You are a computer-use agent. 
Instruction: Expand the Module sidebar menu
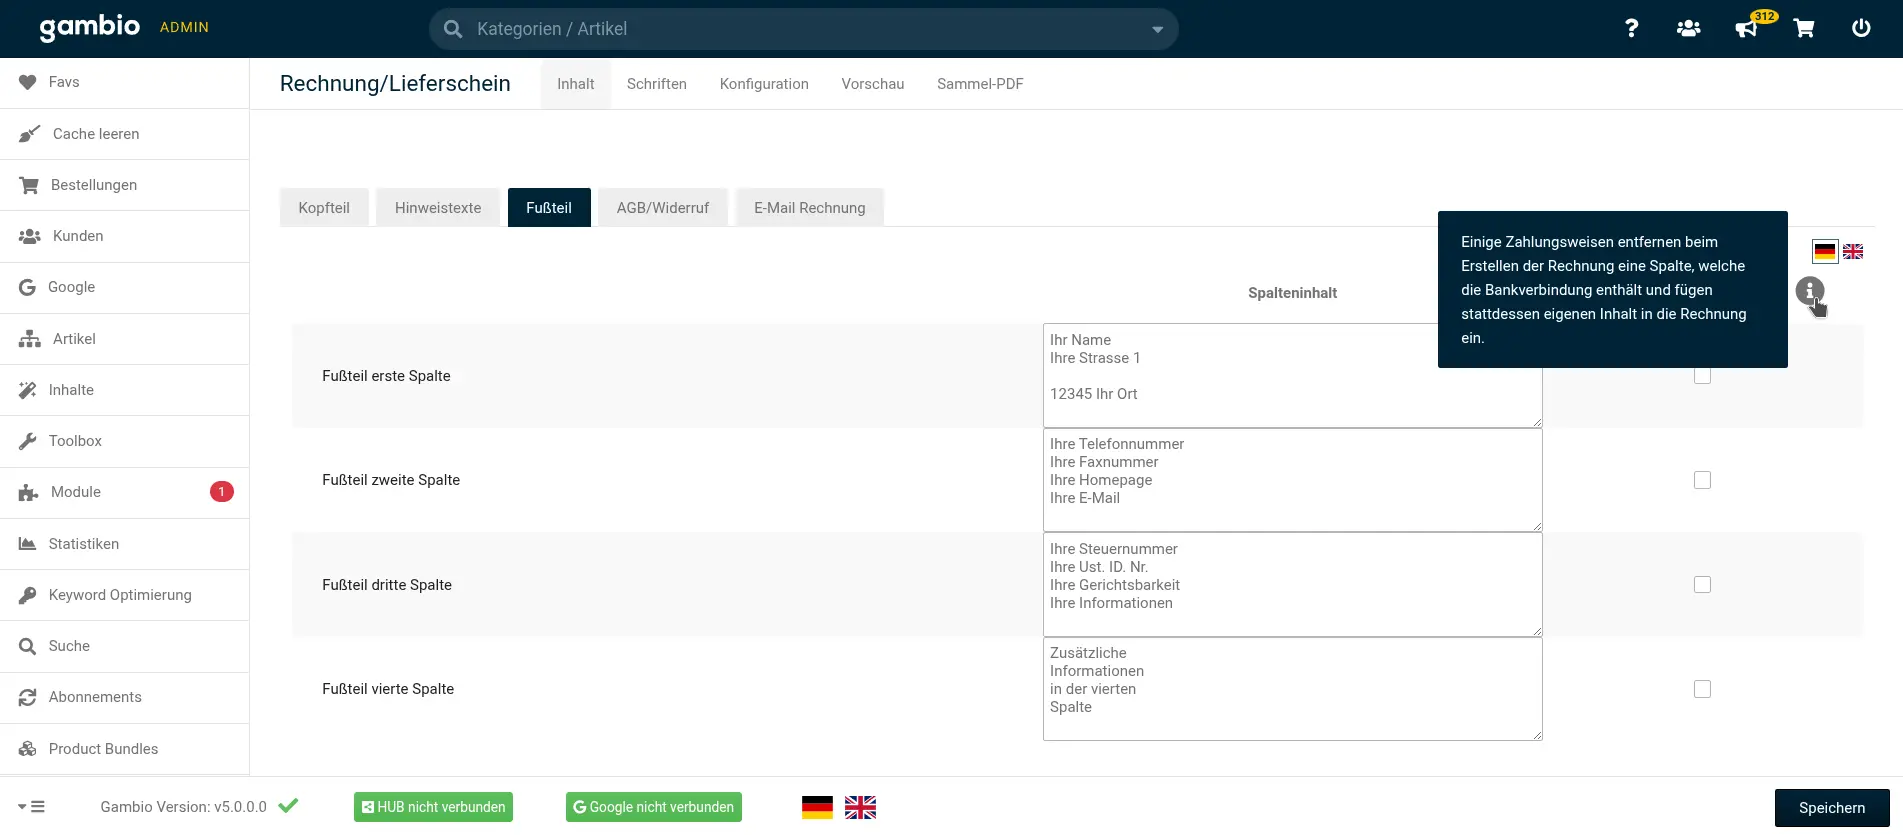(x=76, y=492)
